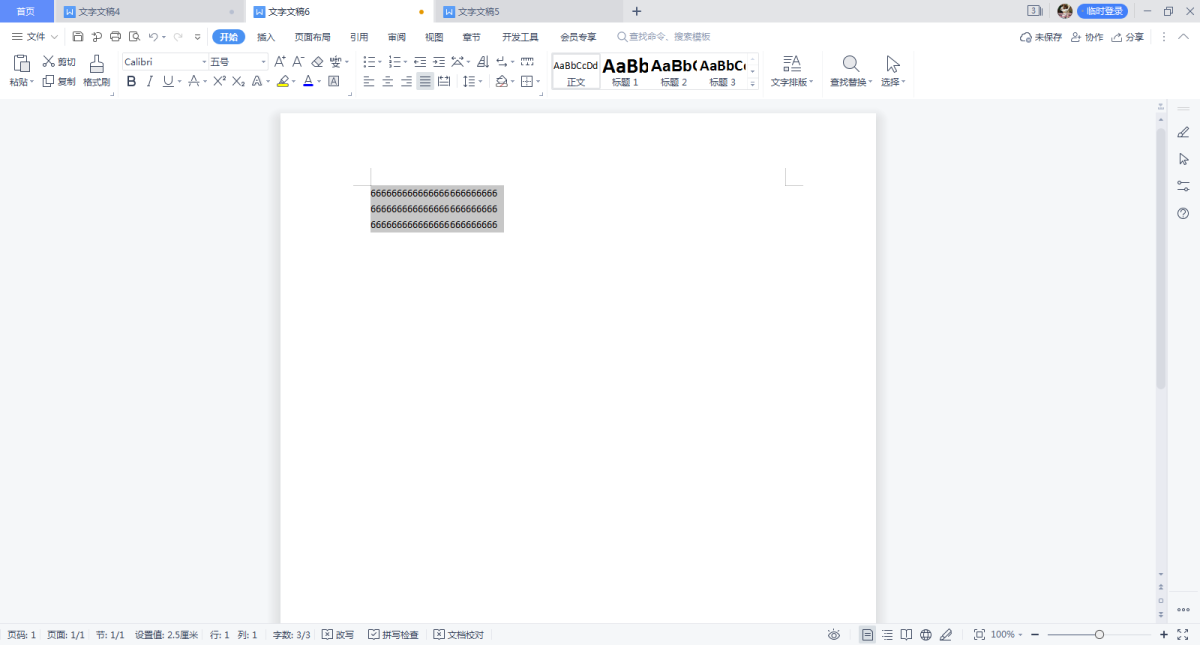Toggle Superscript formatting
Screen dimensions: 1200x645
[x=219, y=82]
